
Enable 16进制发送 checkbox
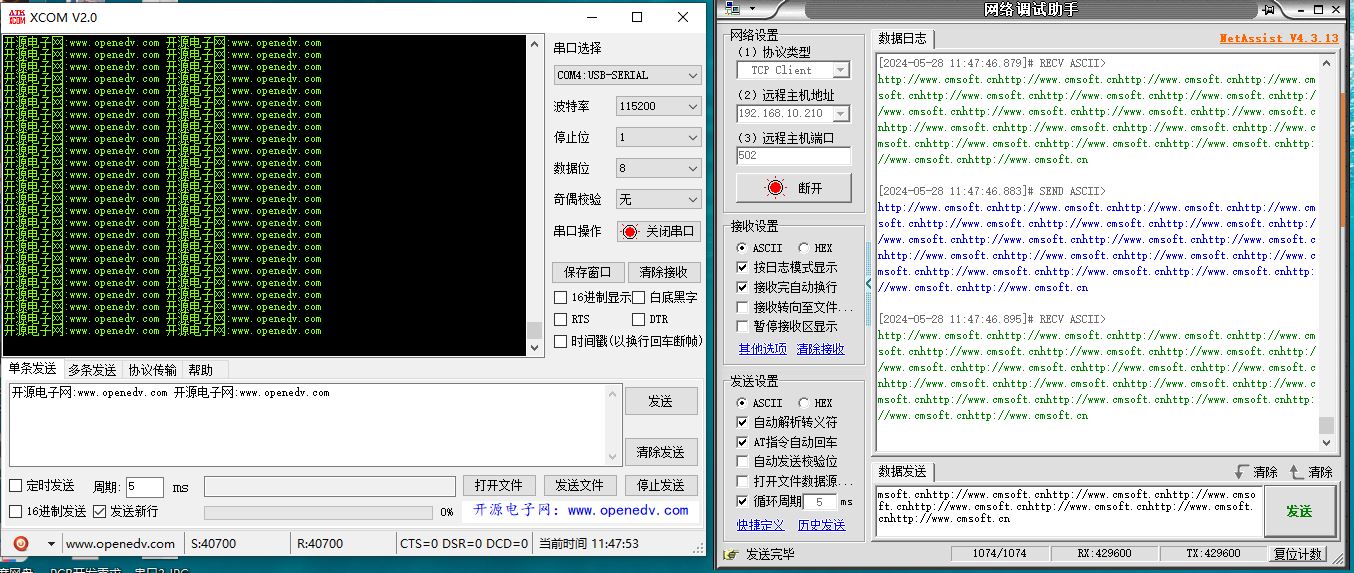pos(15,511)
